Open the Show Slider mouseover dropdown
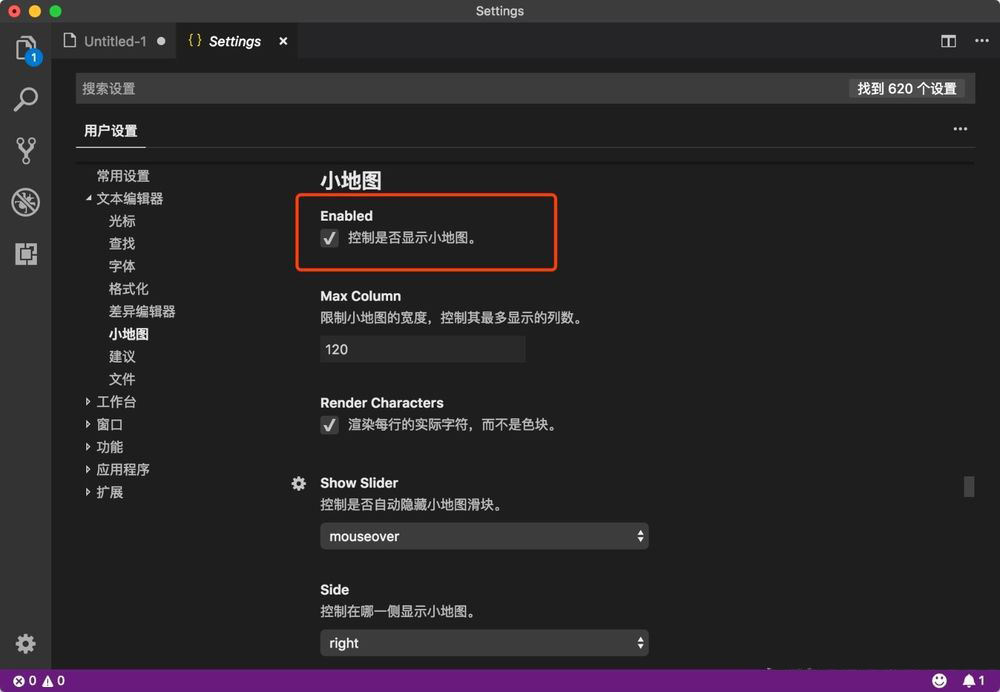This screenshot has height=692, width=1000. (x=484, y=536)
